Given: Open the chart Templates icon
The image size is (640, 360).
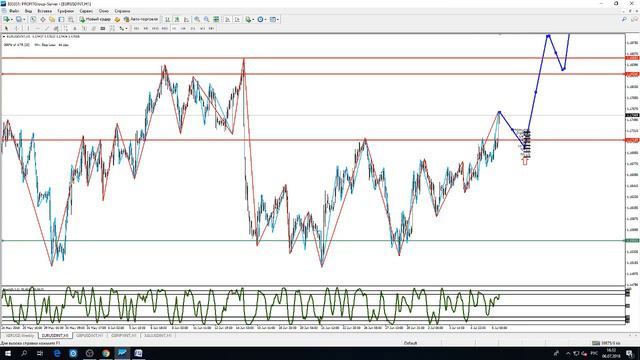Looking at the screenshot, I should click(x=273, y=19).
